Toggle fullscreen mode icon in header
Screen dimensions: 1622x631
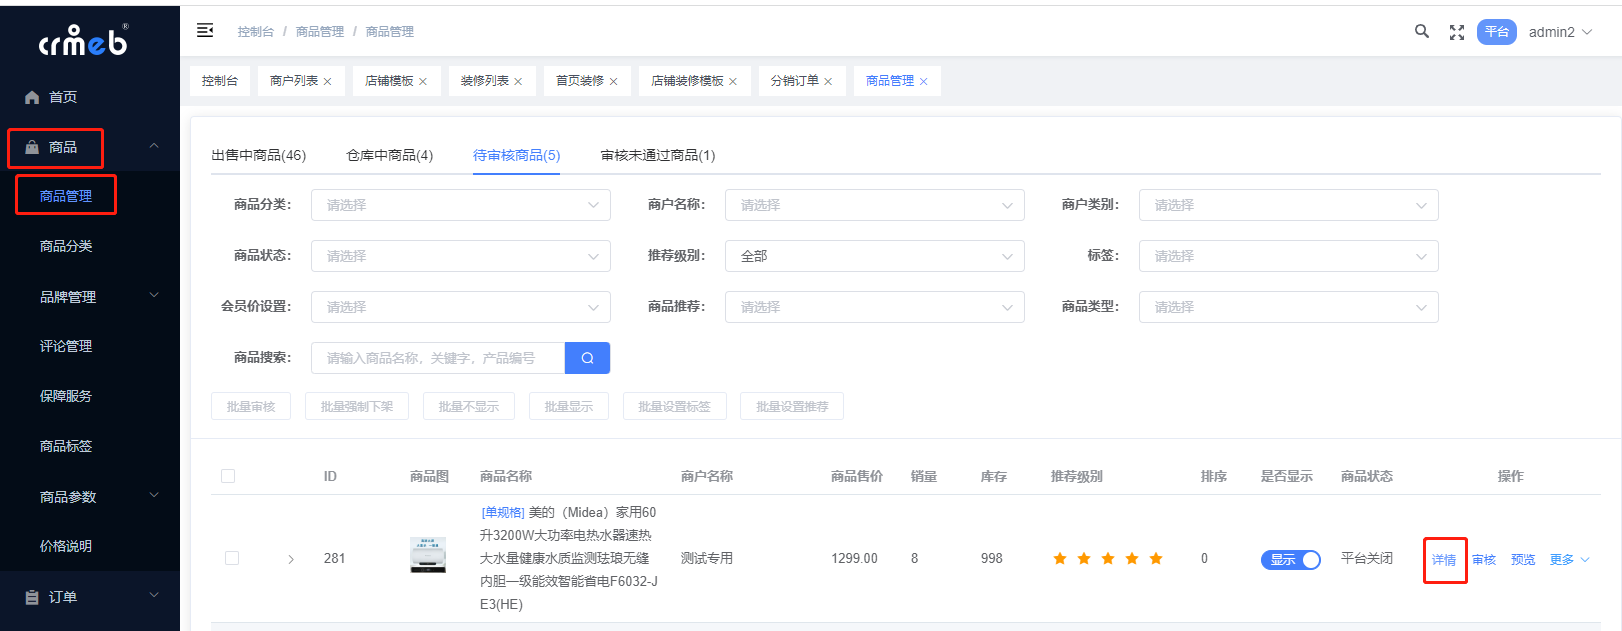(1457, 33)
